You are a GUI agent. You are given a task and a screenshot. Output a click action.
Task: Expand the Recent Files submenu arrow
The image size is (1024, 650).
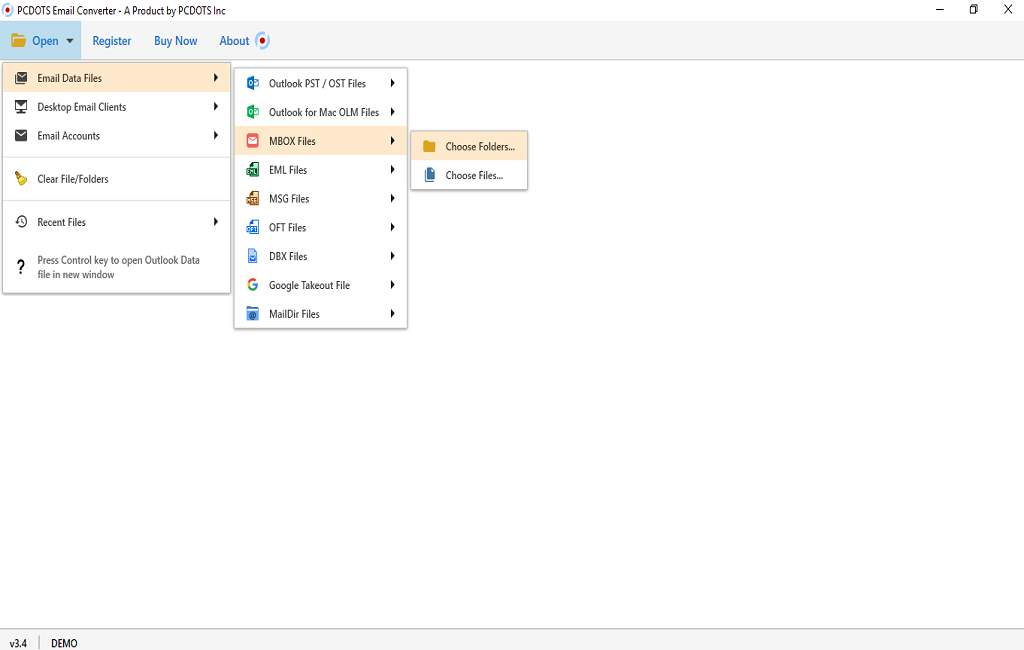pyautogui.click(x=216, y=221)
